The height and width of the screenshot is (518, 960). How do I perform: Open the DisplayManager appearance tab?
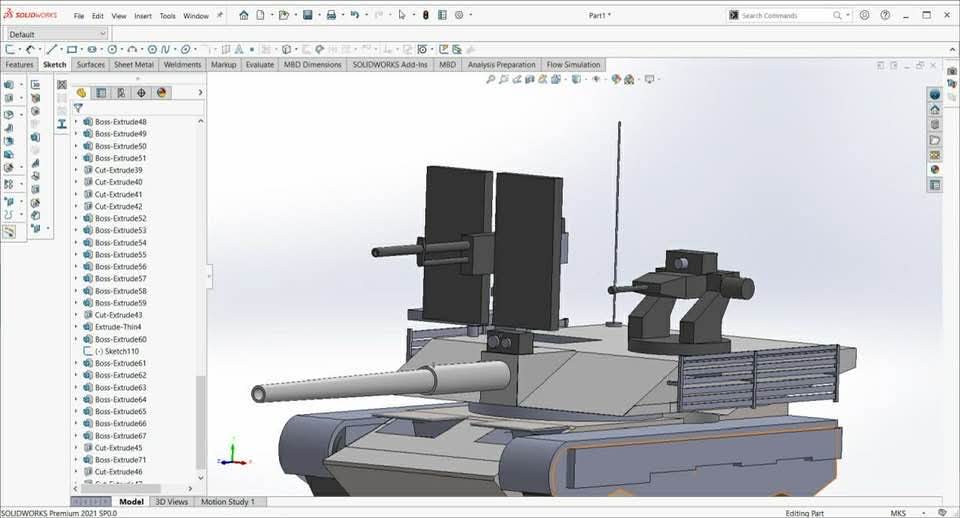tap(161, 92)
